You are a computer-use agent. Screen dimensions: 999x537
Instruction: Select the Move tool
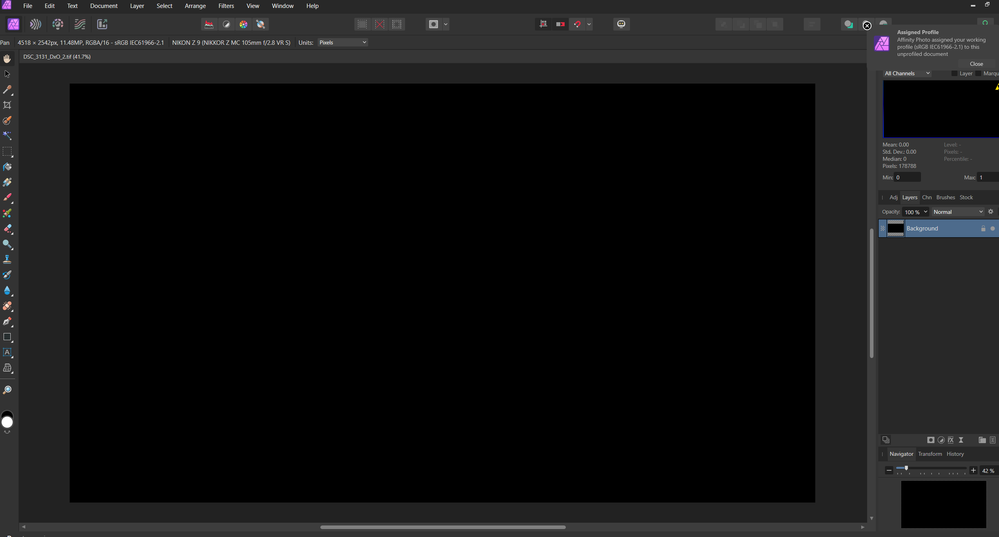click(x=8, y=74)
